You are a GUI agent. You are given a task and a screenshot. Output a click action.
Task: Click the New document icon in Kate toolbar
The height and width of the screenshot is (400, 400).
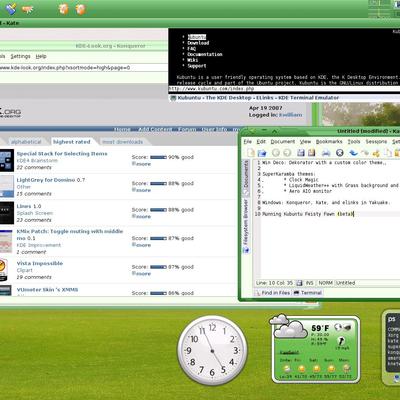coord(251,153)
